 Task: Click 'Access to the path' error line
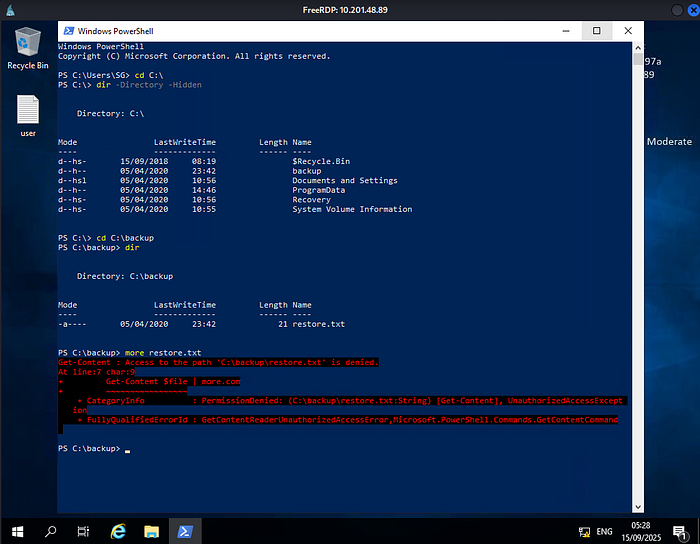pos(218,362)
